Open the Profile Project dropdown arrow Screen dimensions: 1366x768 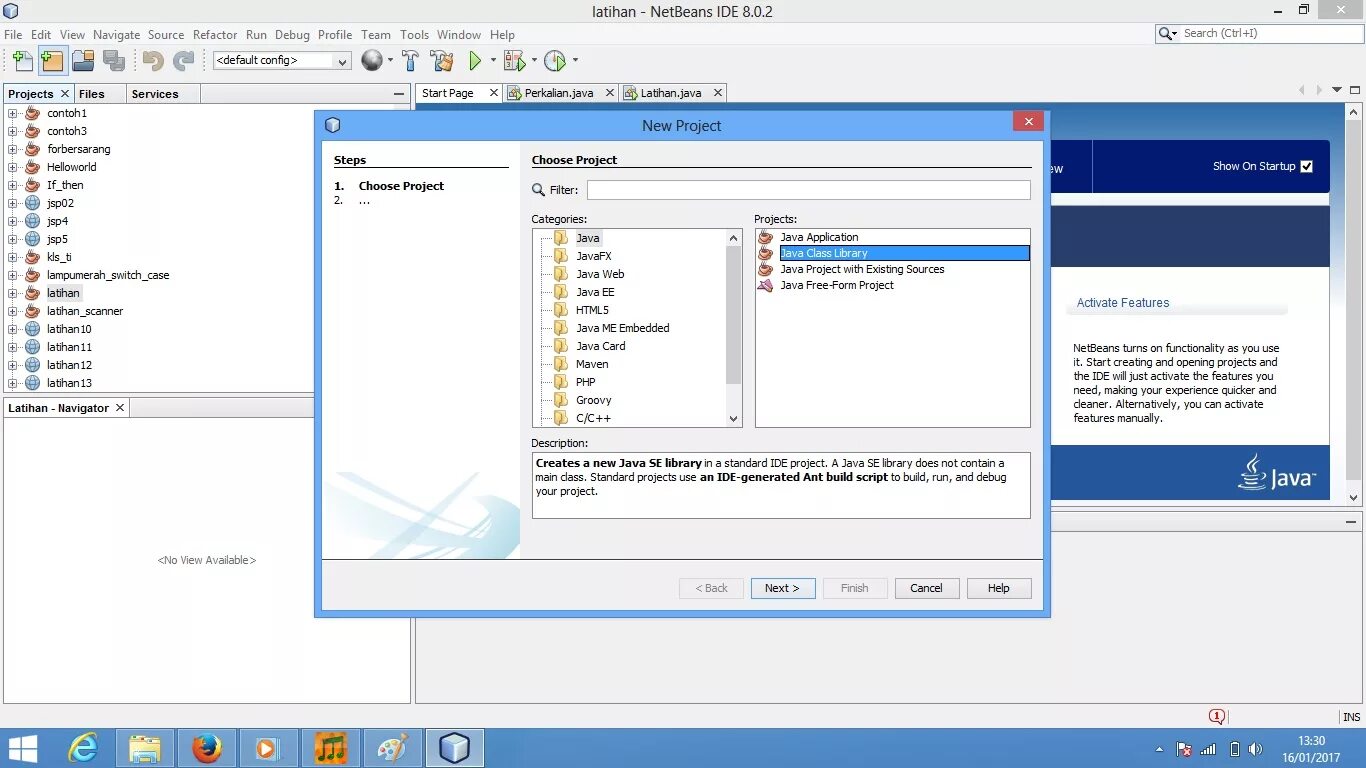pos(574,61)
